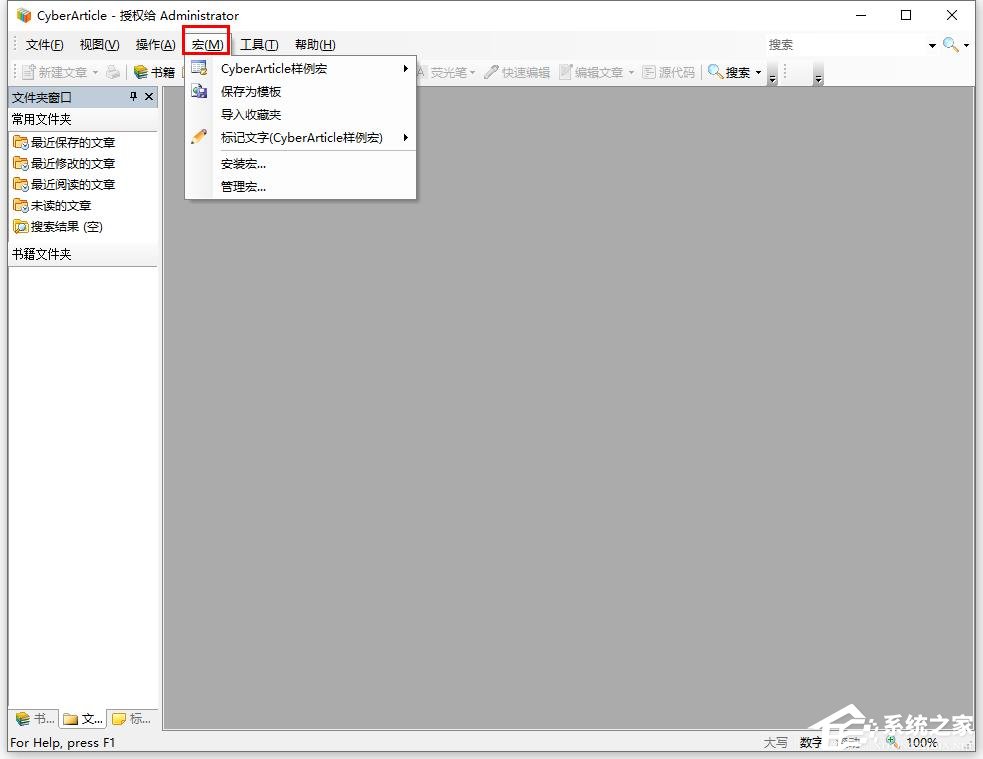Click the pencil icon beside 标记文字
This screenshot has height=759, width=983.
(x=199, y=137)
